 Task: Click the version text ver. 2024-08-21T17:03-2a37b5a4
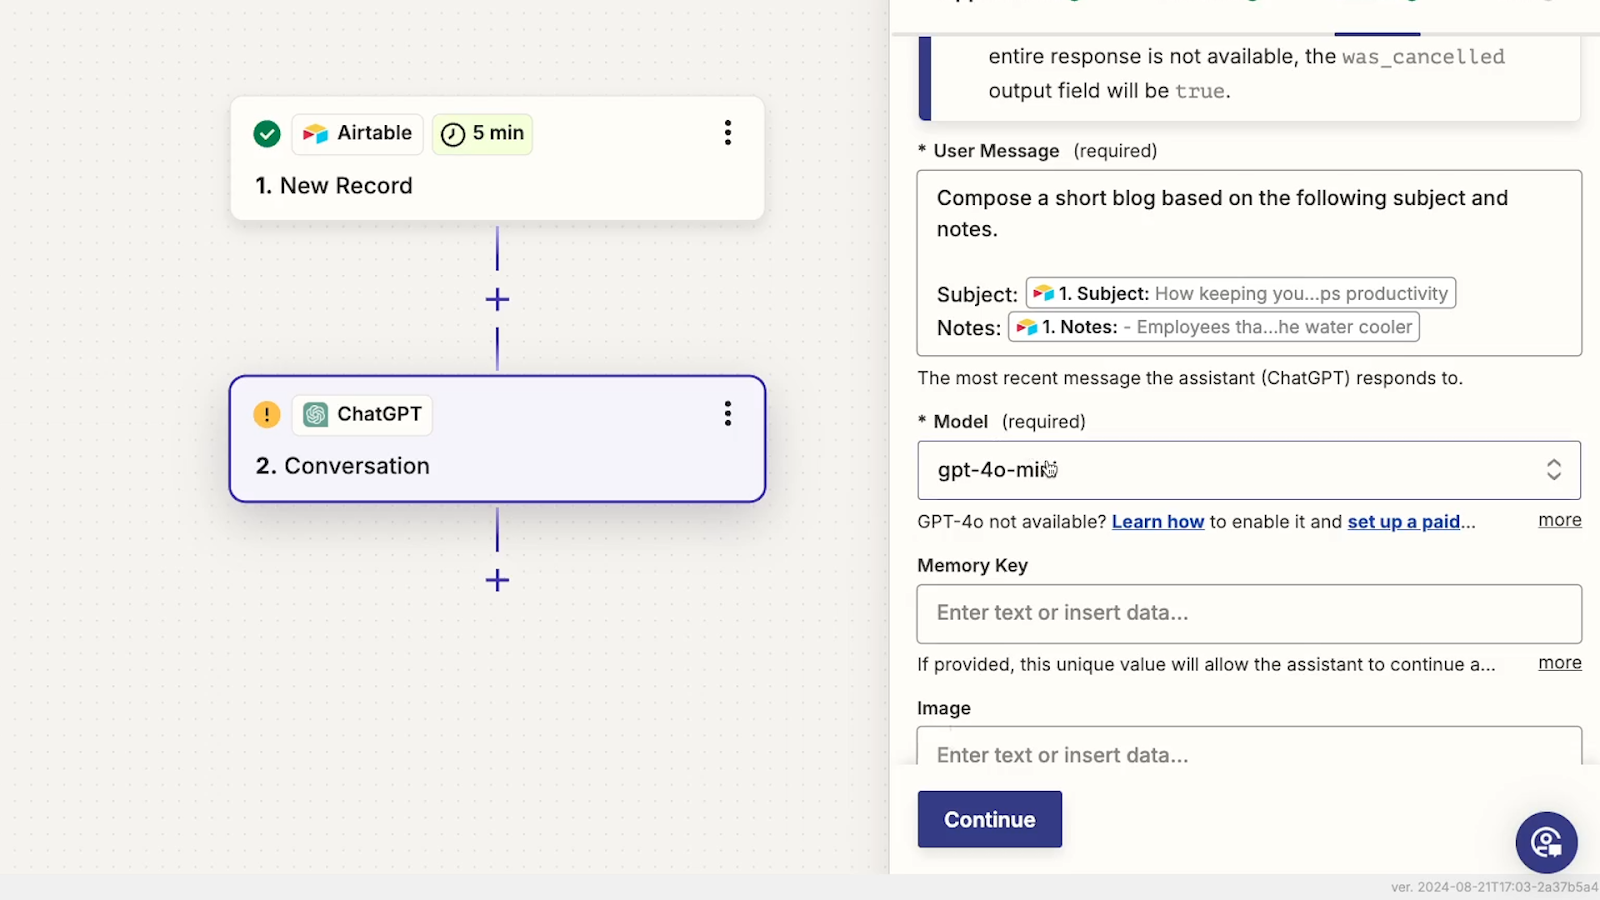[1494, 887]
